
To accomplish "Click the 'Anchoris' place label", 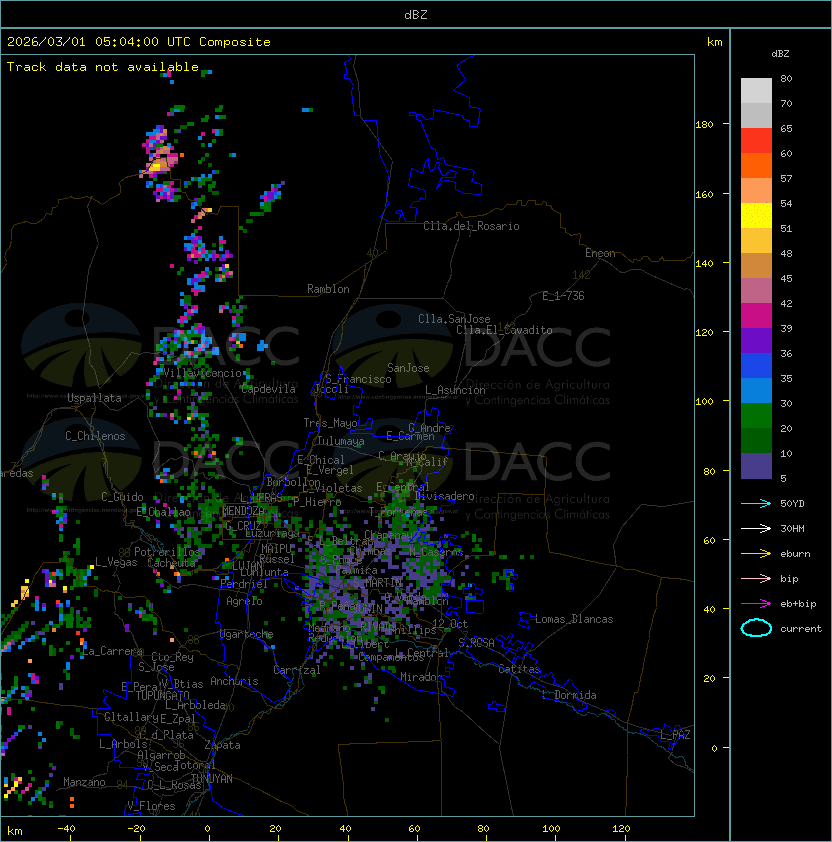I will pos(234,681).
